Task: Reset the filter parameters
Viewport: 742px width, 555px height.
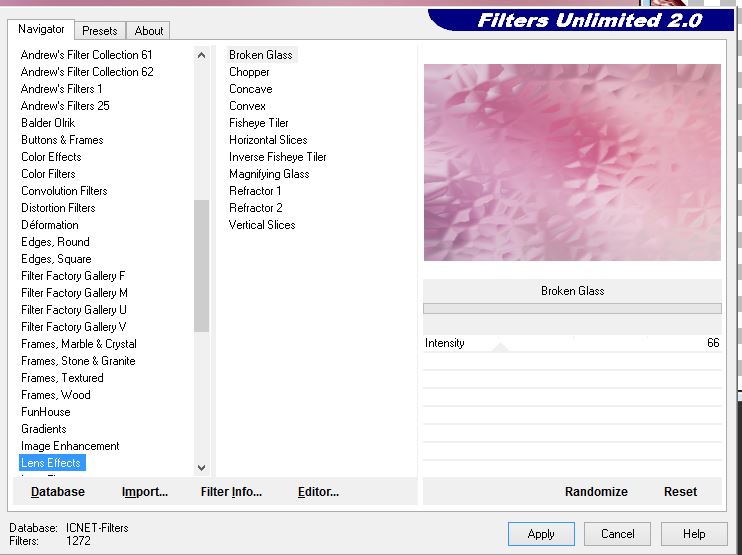Action: click(680, 492)
